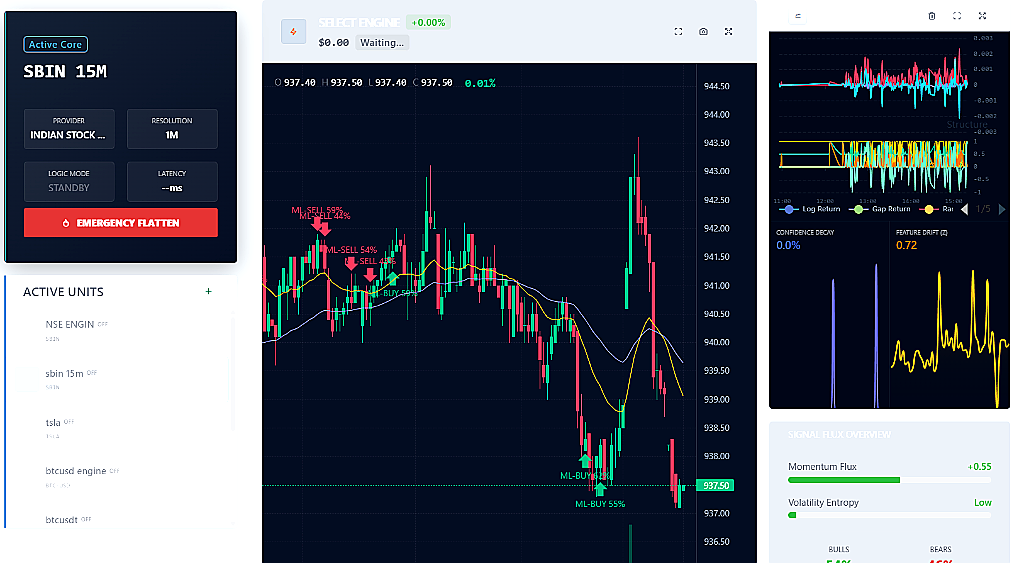Expand main chart with arrows icon
Image resolution: width=1024 pixels, height=563 pixels.
pos(728,31)
